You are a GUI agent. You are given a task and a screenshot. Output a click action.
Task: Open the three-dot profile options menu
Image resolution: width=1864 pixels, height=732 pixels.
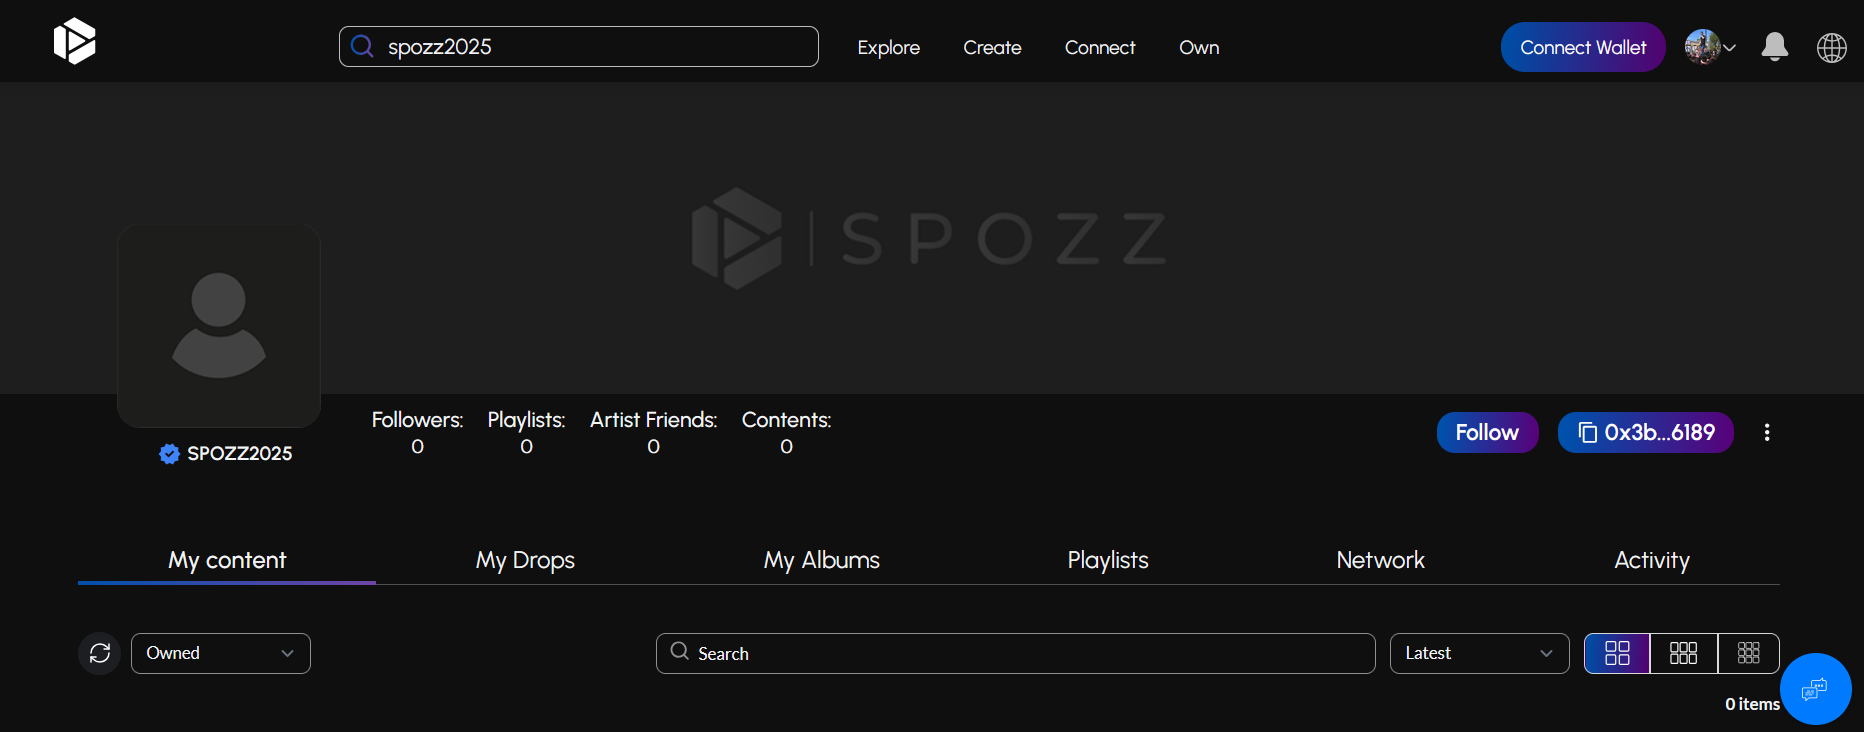click(x=1767, y=432)
